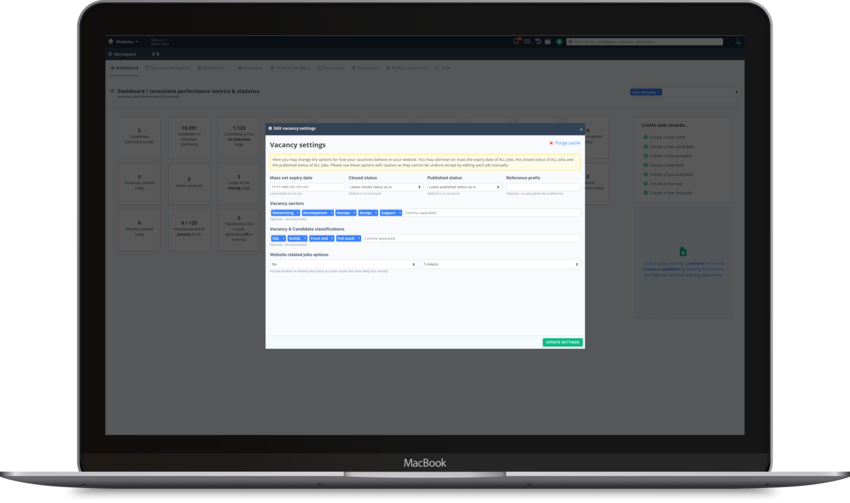Click the 0 / 125 resumes parsed card
The image size is (850, 503).
189,230
